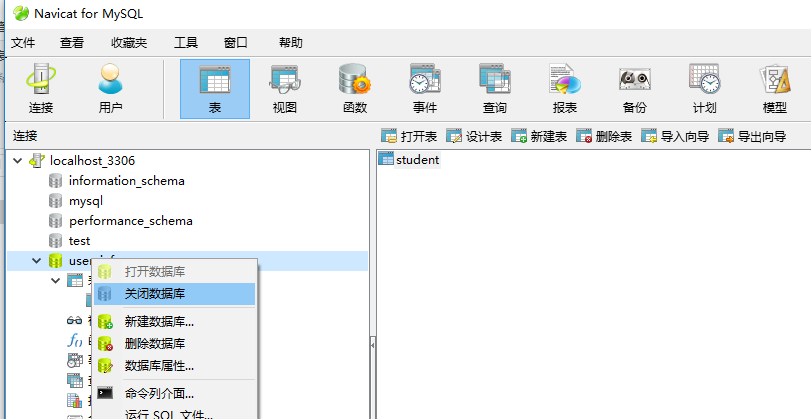
Task: Click the performance_schema database icon
Action: (x=55, y=221)
